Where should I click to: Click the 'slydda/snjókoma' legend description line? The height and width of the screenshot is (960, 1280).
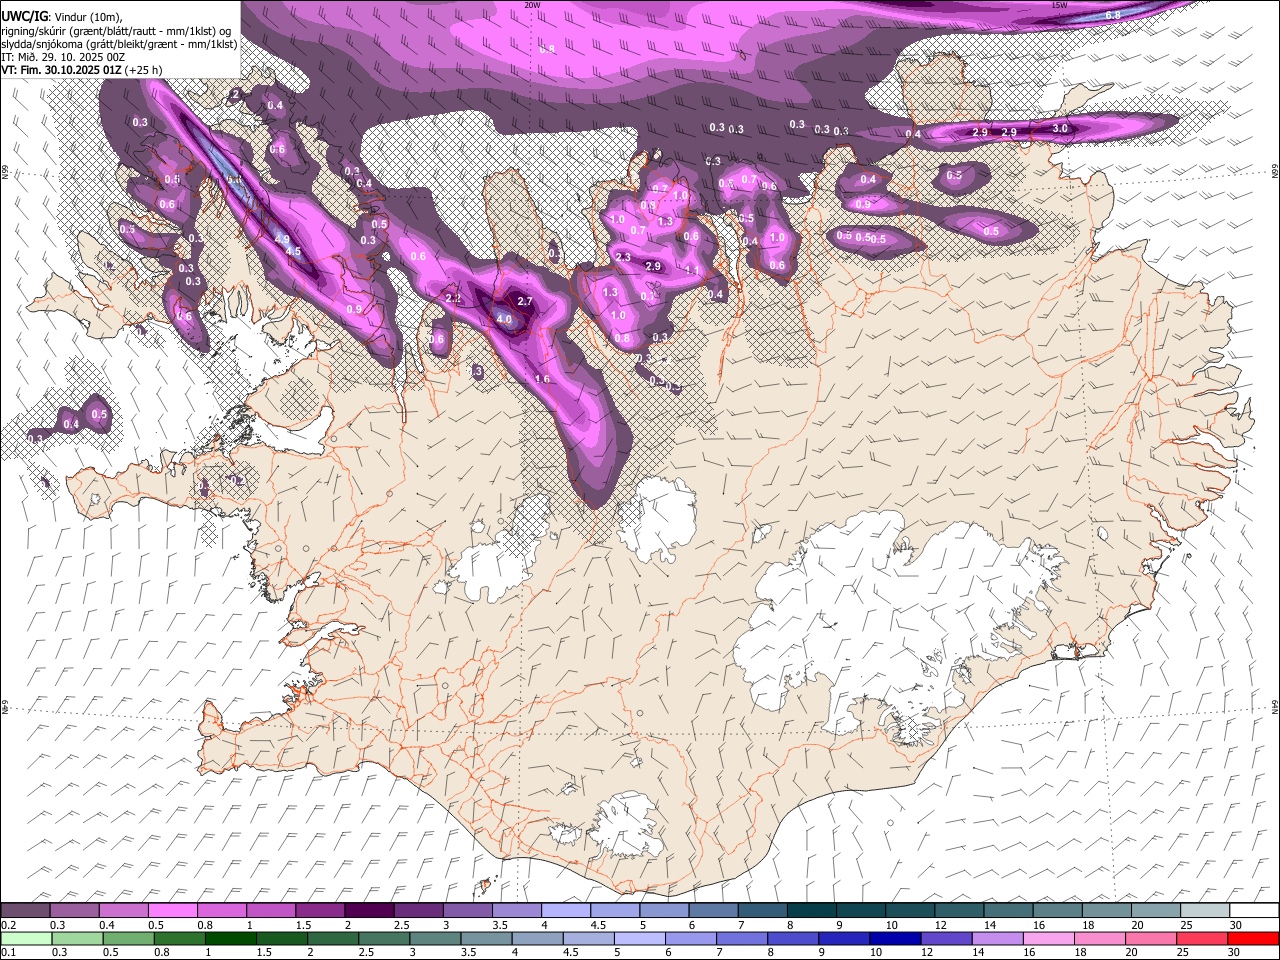tap(119, 44)
